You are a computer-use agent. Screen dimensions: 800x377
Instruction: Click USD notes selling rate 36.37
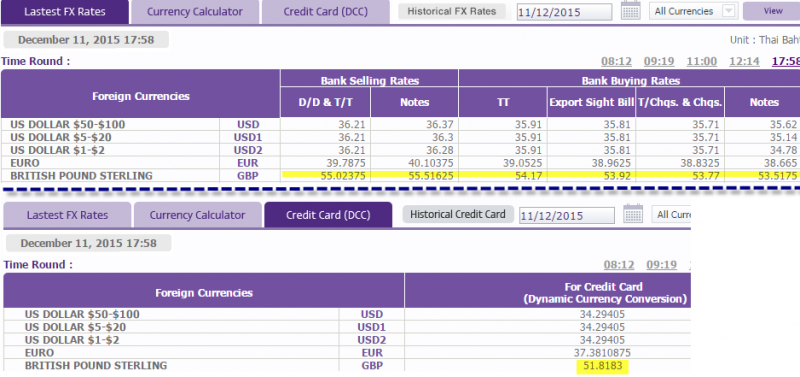440,124
